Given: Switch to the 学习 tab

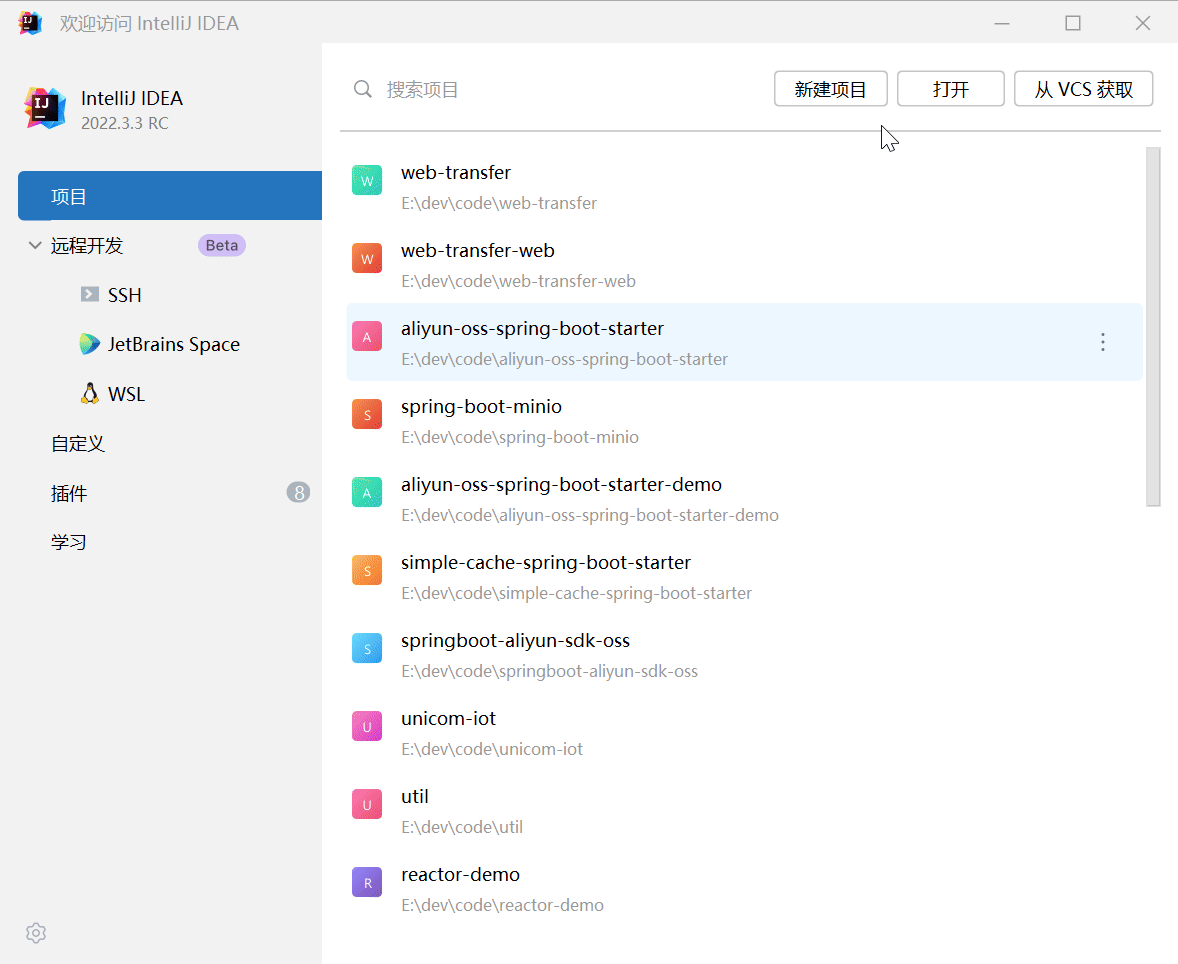Looking at the screenshot, I should [x=68, y=542].
